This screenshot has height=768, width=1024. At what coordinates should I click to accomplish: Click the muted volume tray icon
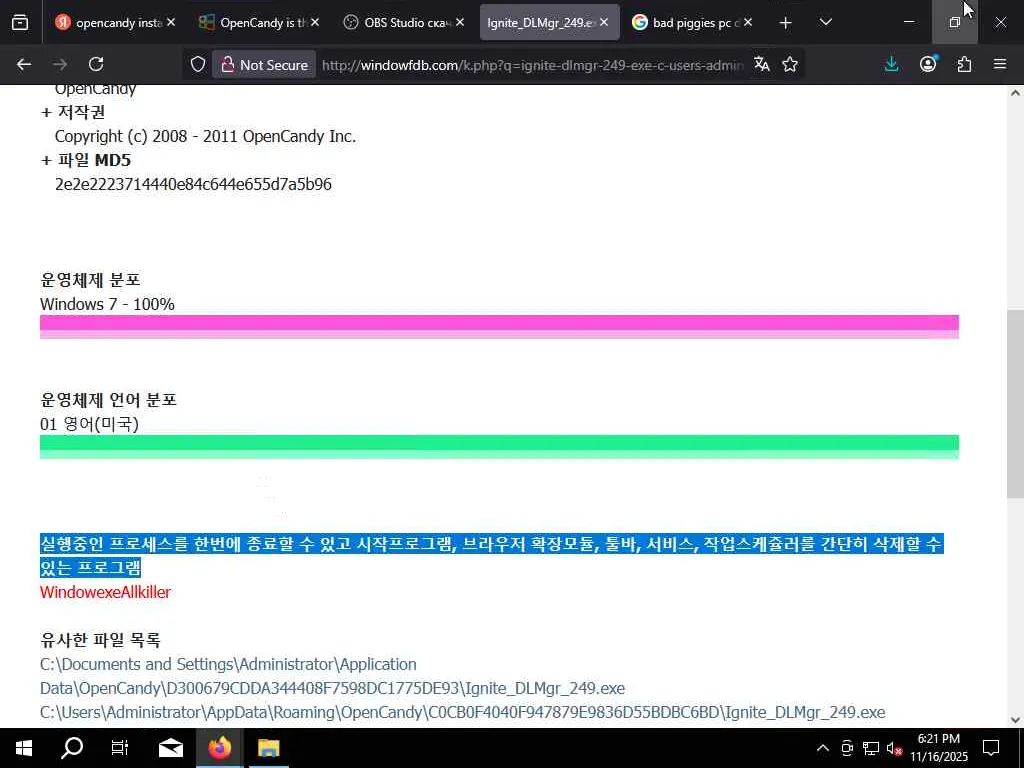(894, 748)
